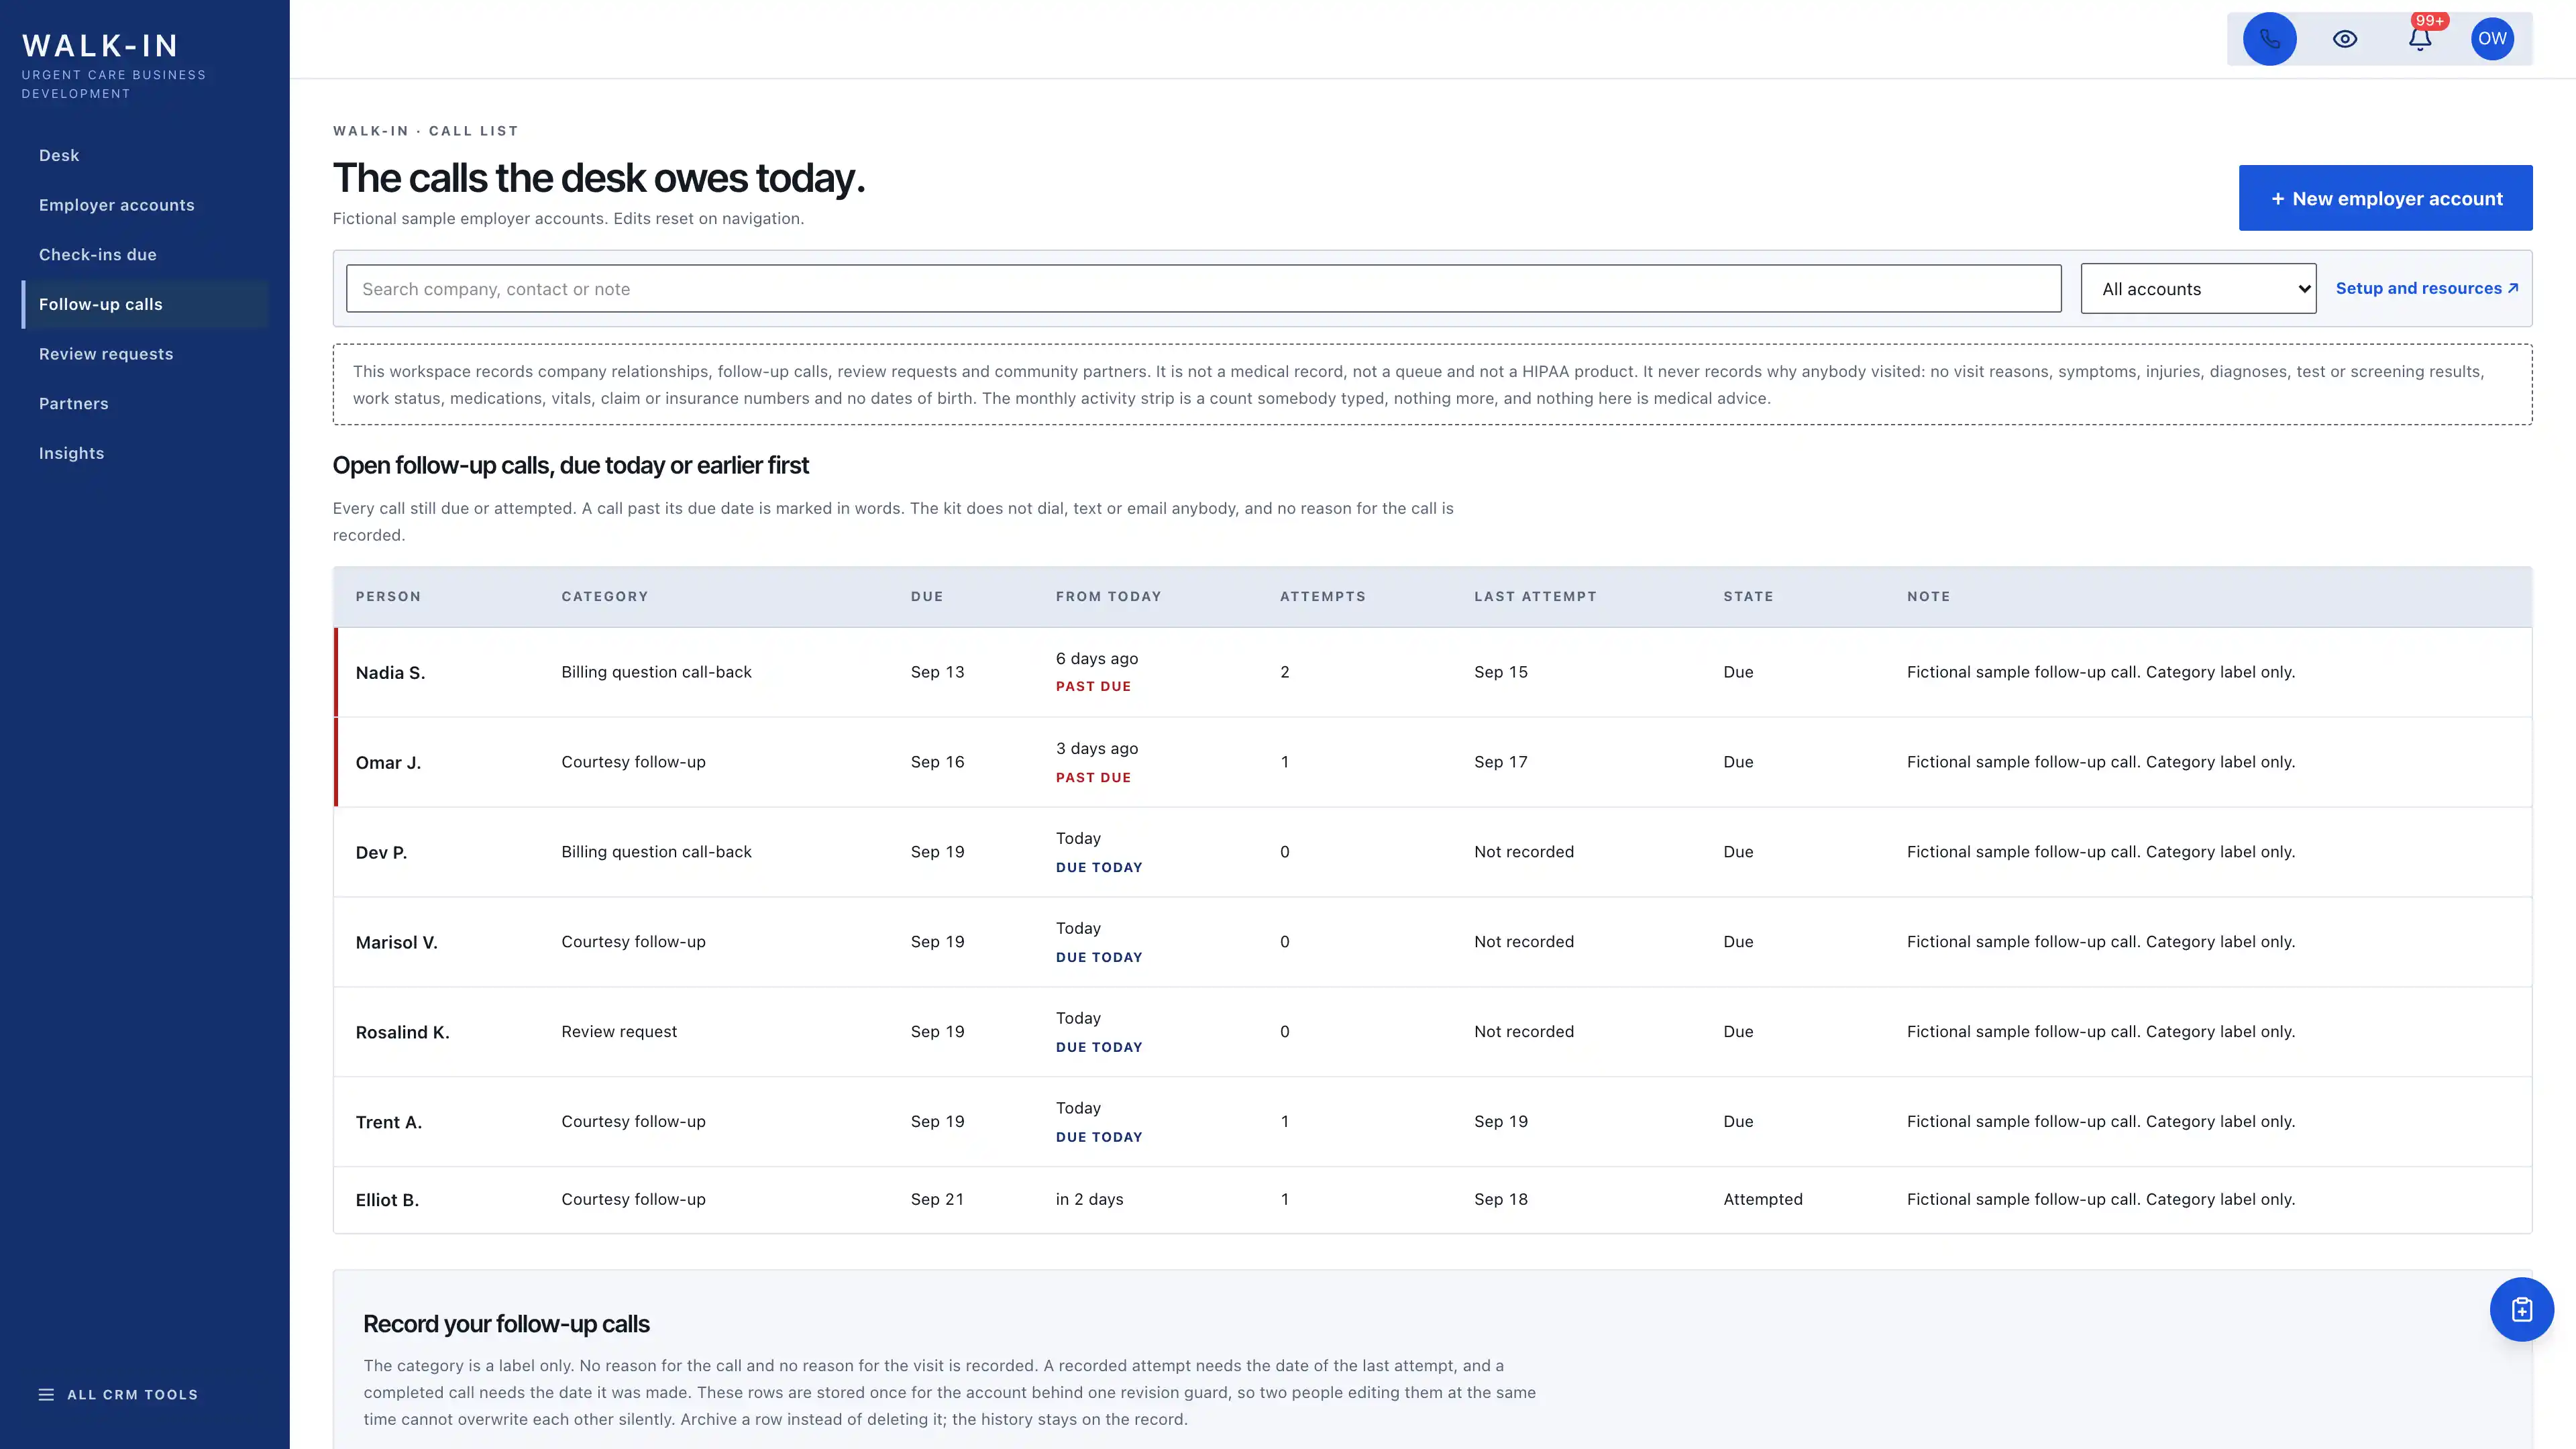Click the Category column header
The height and width of the screenshot is (1449, 2576).
click(x=605, y=597)
